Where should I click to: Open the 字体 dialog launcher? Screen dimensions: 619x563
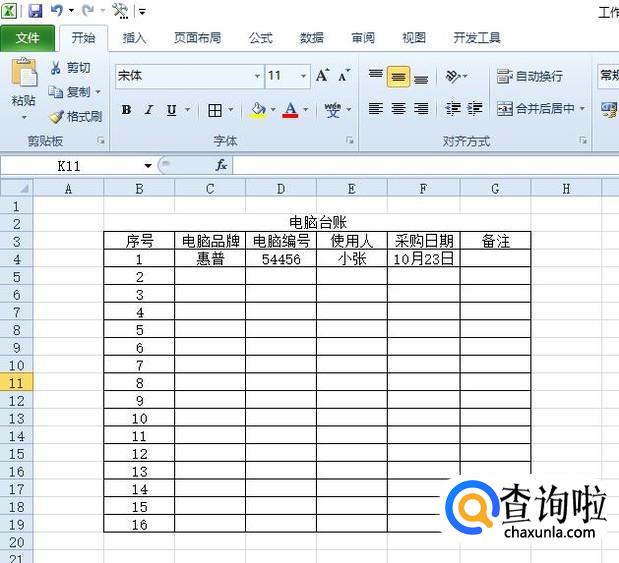coord(349,140)
